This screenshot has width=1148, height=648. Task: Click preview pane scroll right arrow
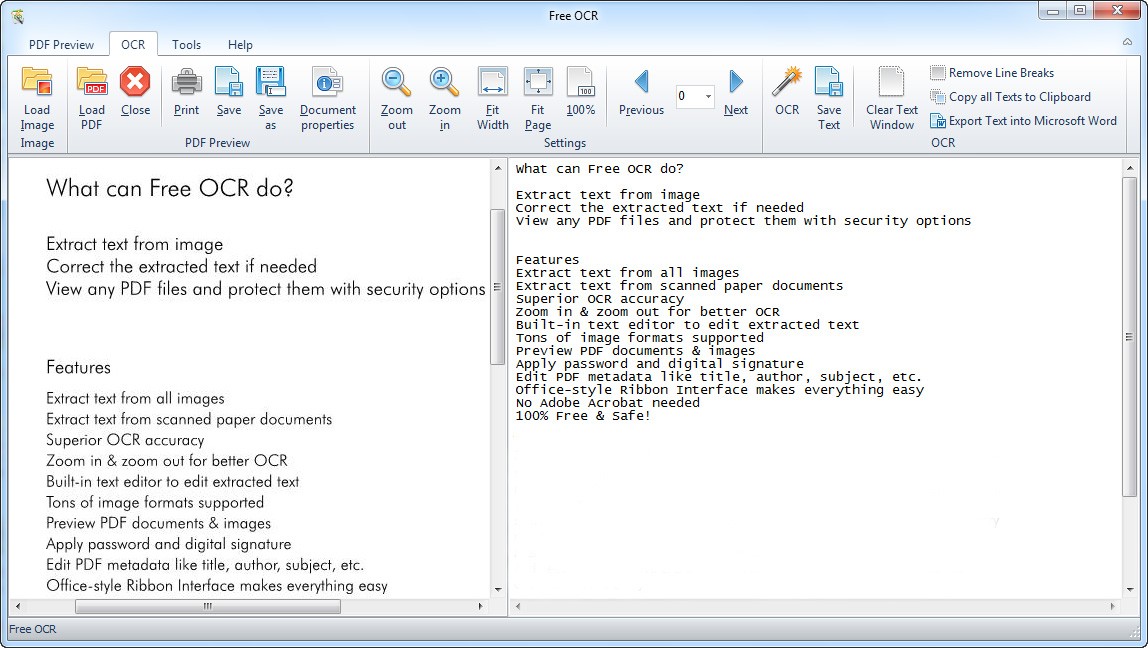(480, 606)
